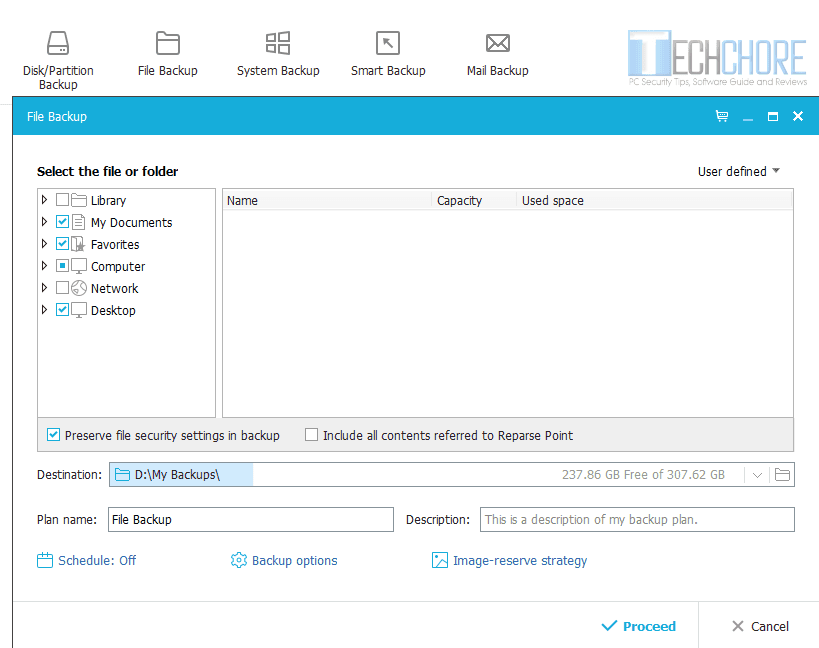
Task: Uncheck the Desktop checkbox
Action: (62, 310)
